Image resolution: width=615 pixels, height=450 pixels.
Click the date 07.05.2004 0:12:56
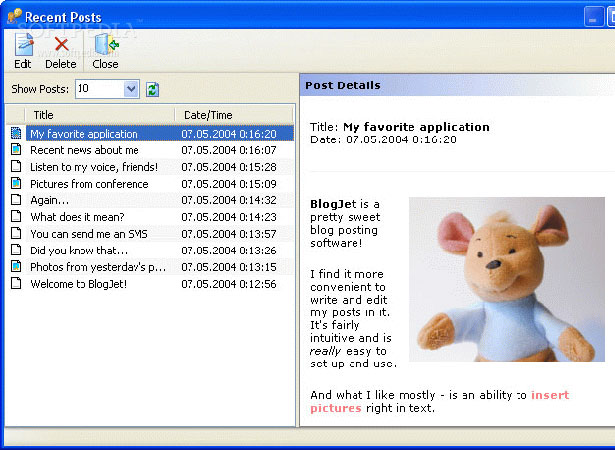click(x=229, y=284)
